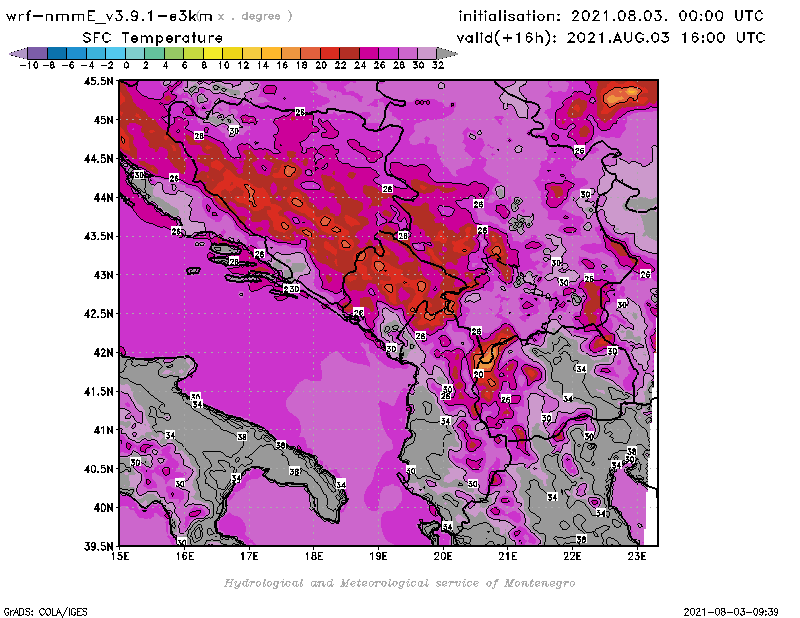Choose the yellow 8 to 10 legend swatch
This screenshot has width=800, height=618.
(213, 54)
